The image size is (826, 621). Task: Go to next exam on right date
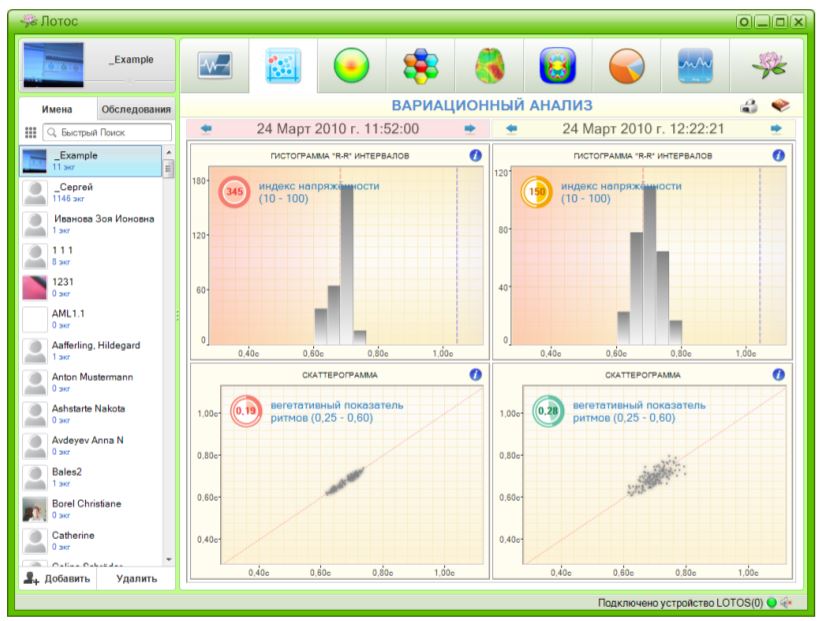[x=775, y=129]
